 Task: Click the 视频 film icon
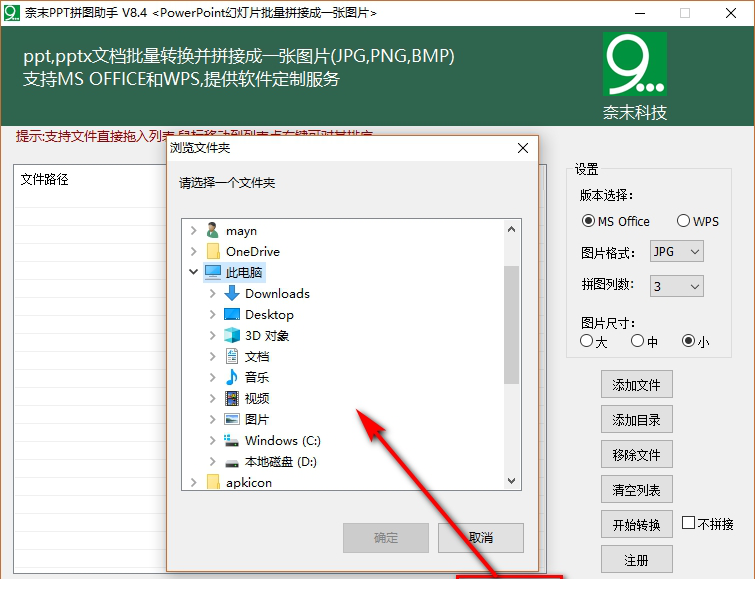[232, 398]
